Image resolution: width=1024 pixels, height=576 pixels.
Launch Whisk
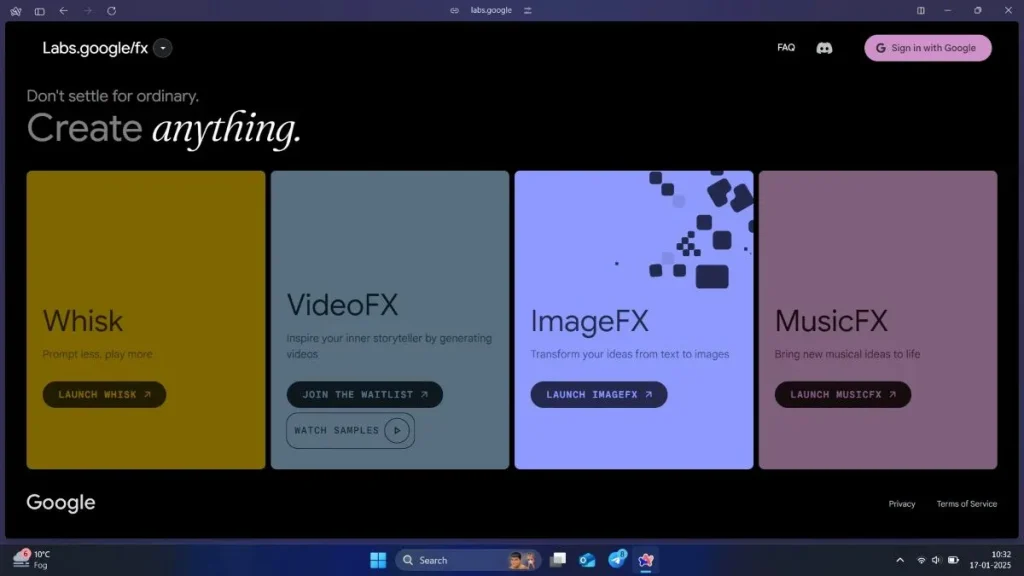[104, 394]
